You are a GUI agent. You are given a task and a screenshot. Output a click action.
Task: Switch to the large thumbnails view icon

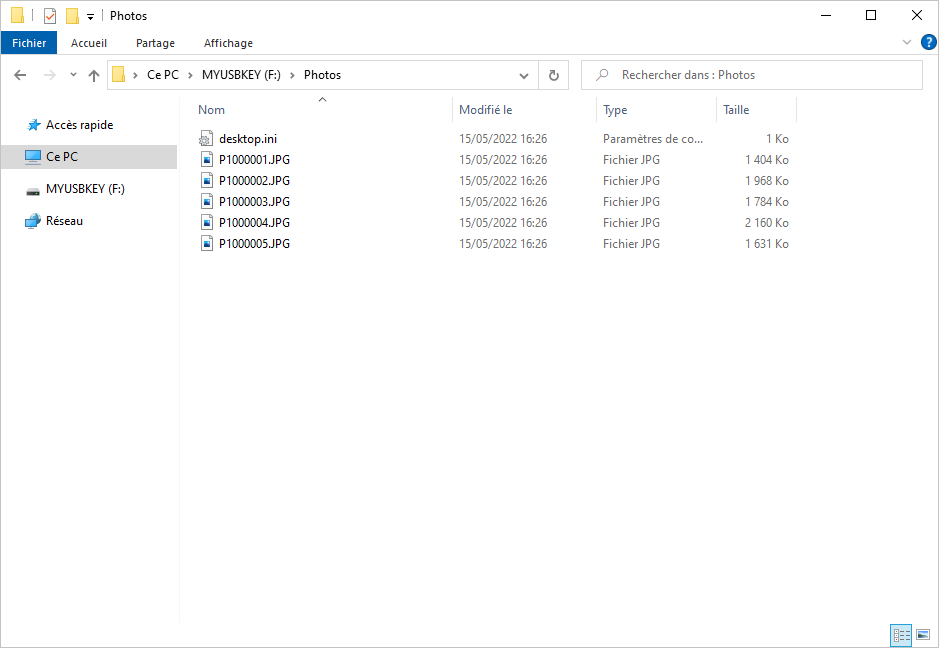click(923, 635)
